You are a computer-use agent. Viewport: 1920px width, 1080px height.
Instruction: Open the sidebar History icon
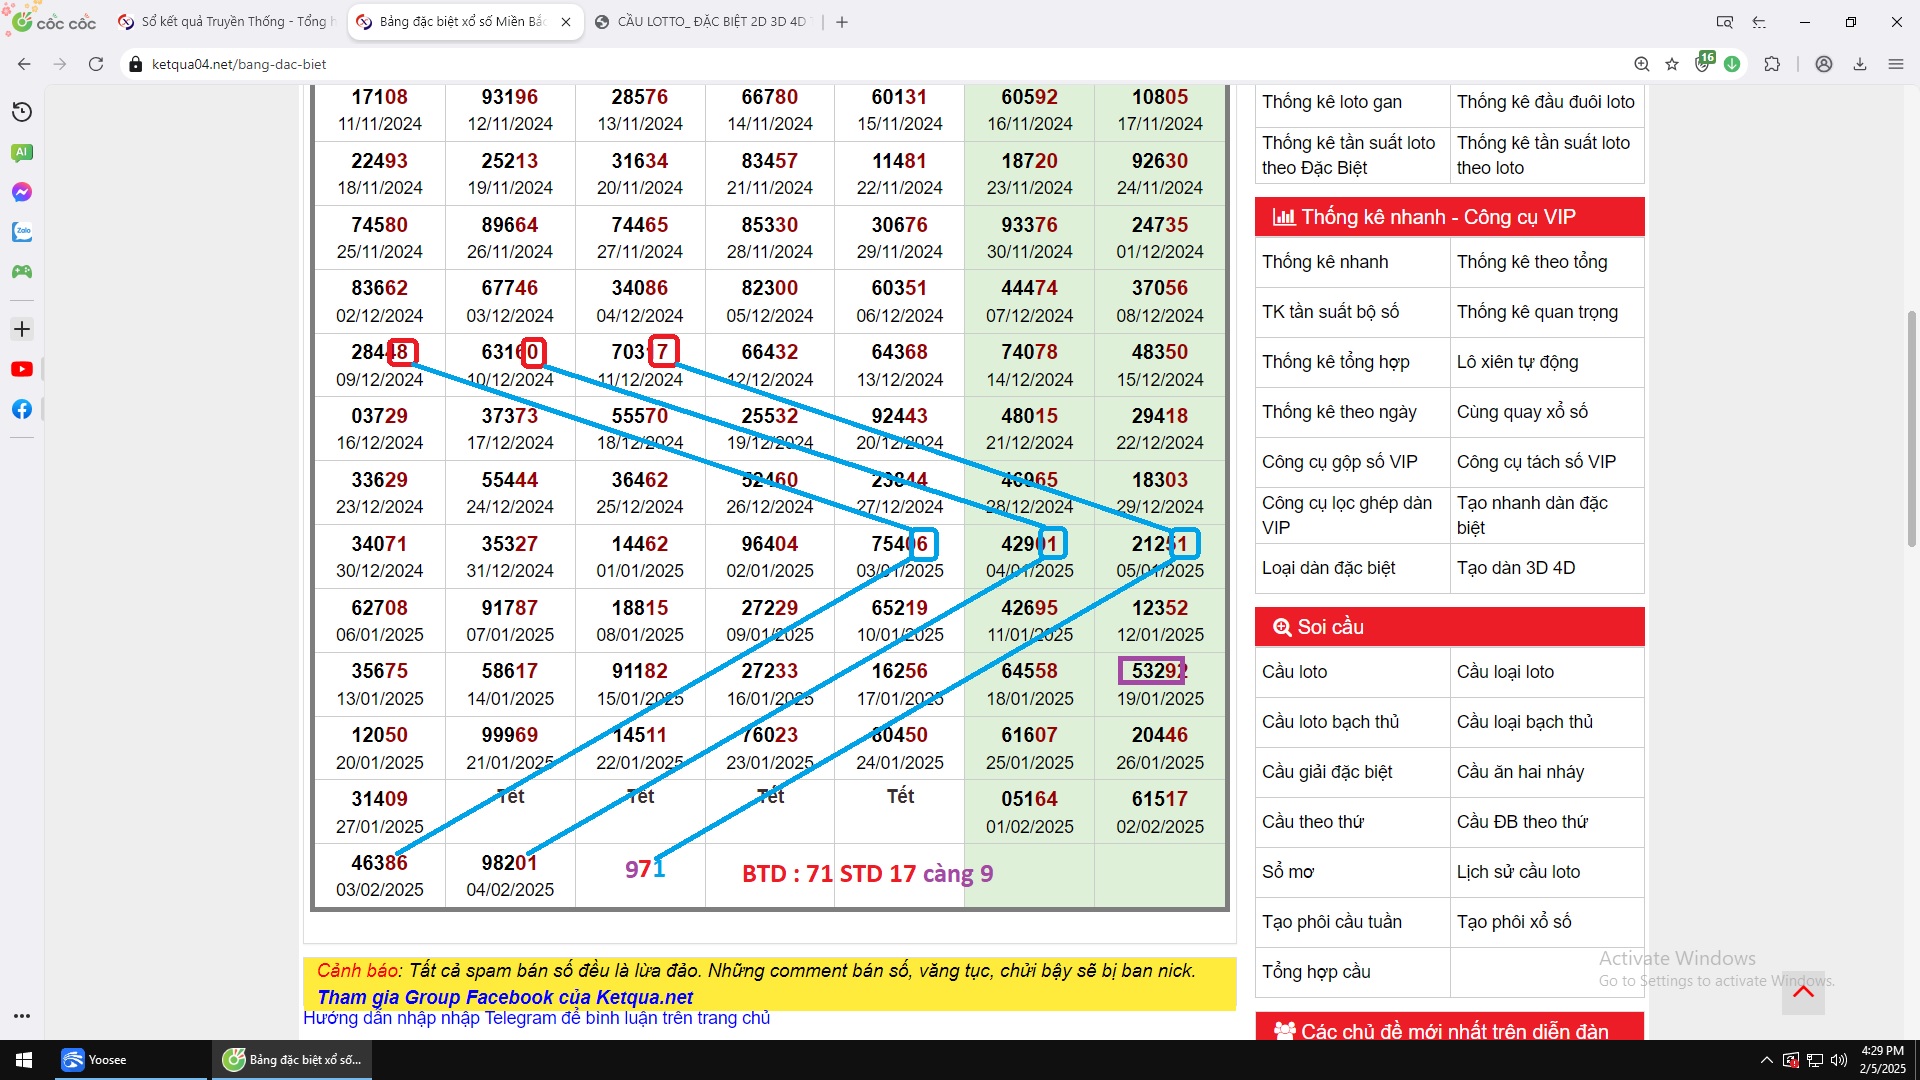pyautogui.click(x=22, y=112)
